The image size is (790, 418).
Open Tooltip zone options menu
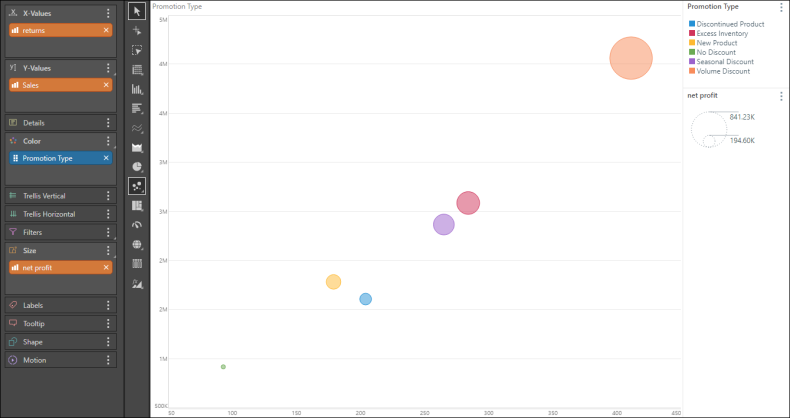[108, 323]
